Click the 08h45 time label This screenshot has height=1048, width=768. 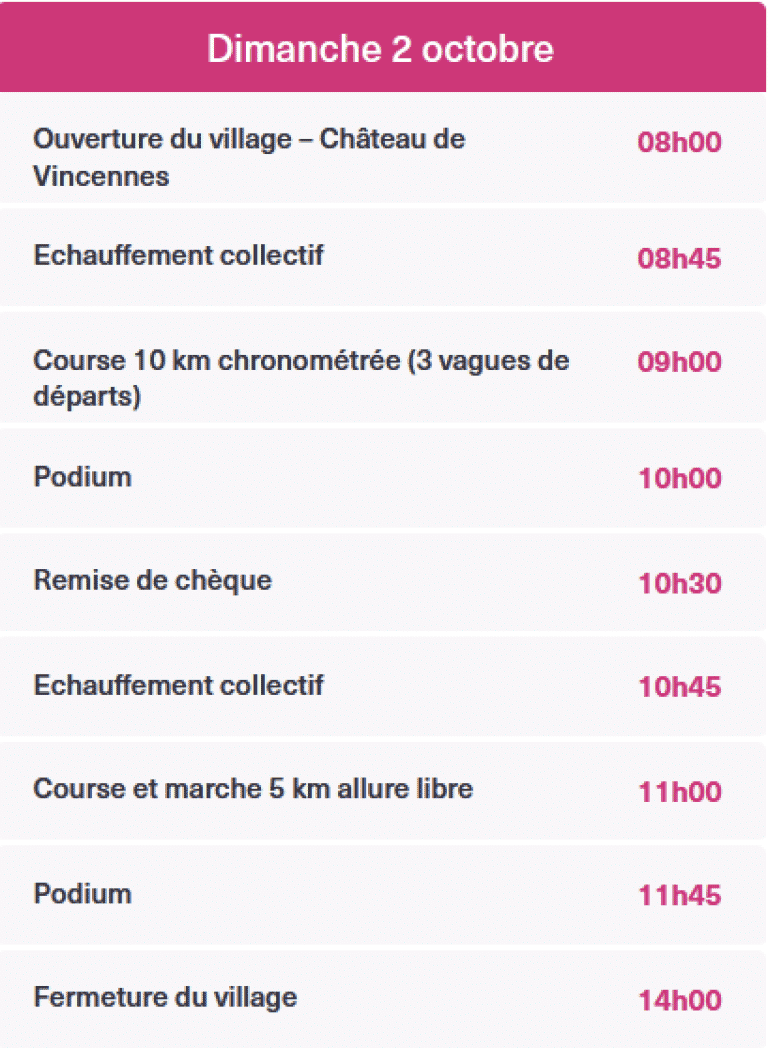679,259
